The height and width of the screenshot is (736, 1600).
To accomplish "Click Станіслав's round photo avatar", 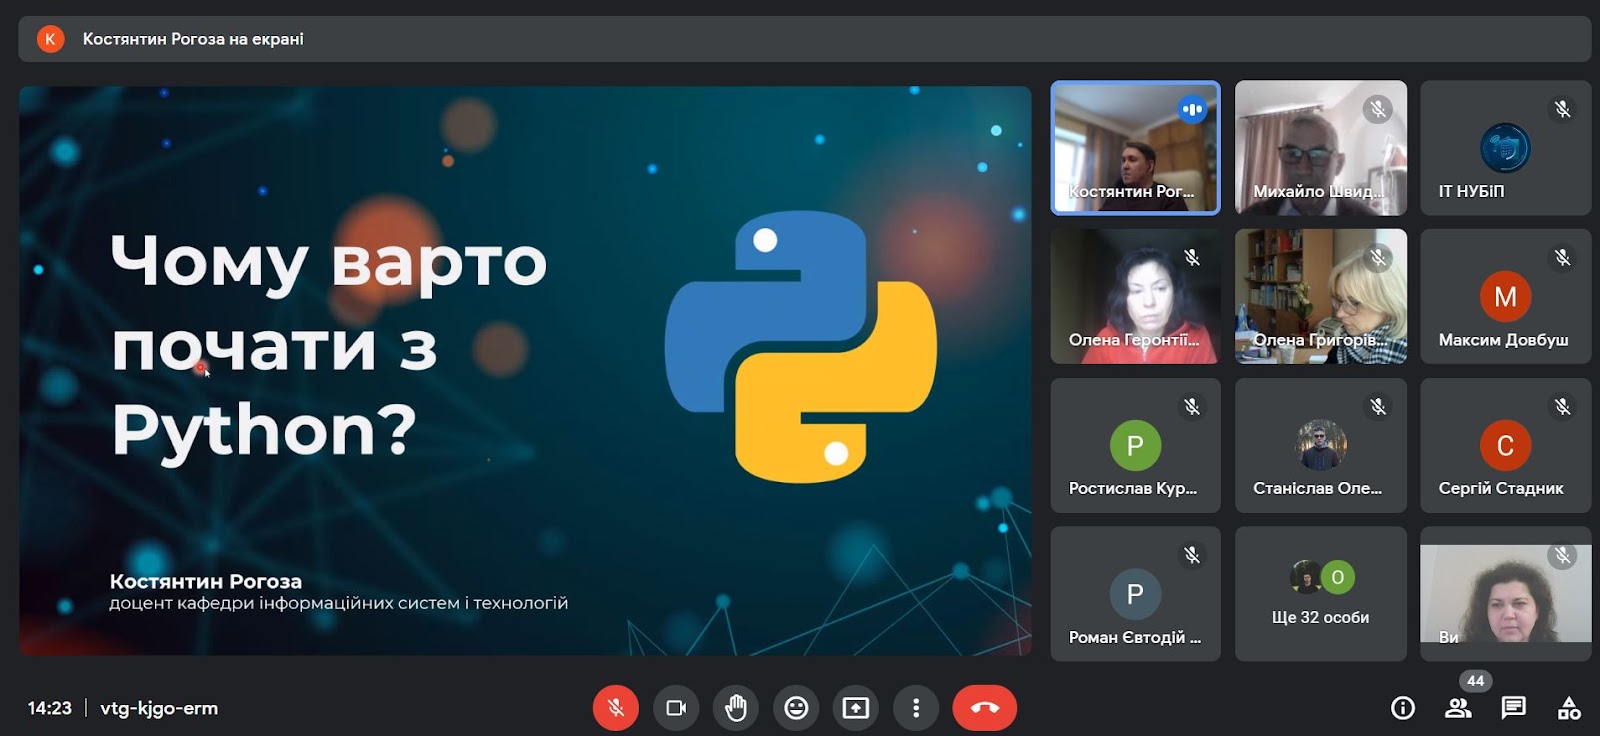I will (1321, 445).
